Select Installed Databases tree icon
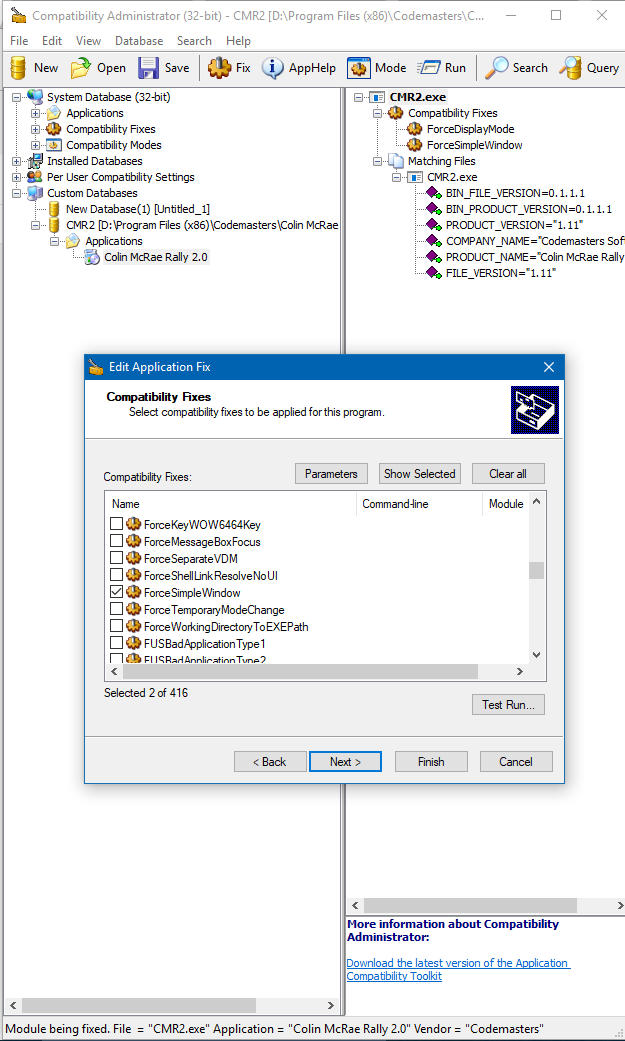625x1041 pixels. [35, 161]
